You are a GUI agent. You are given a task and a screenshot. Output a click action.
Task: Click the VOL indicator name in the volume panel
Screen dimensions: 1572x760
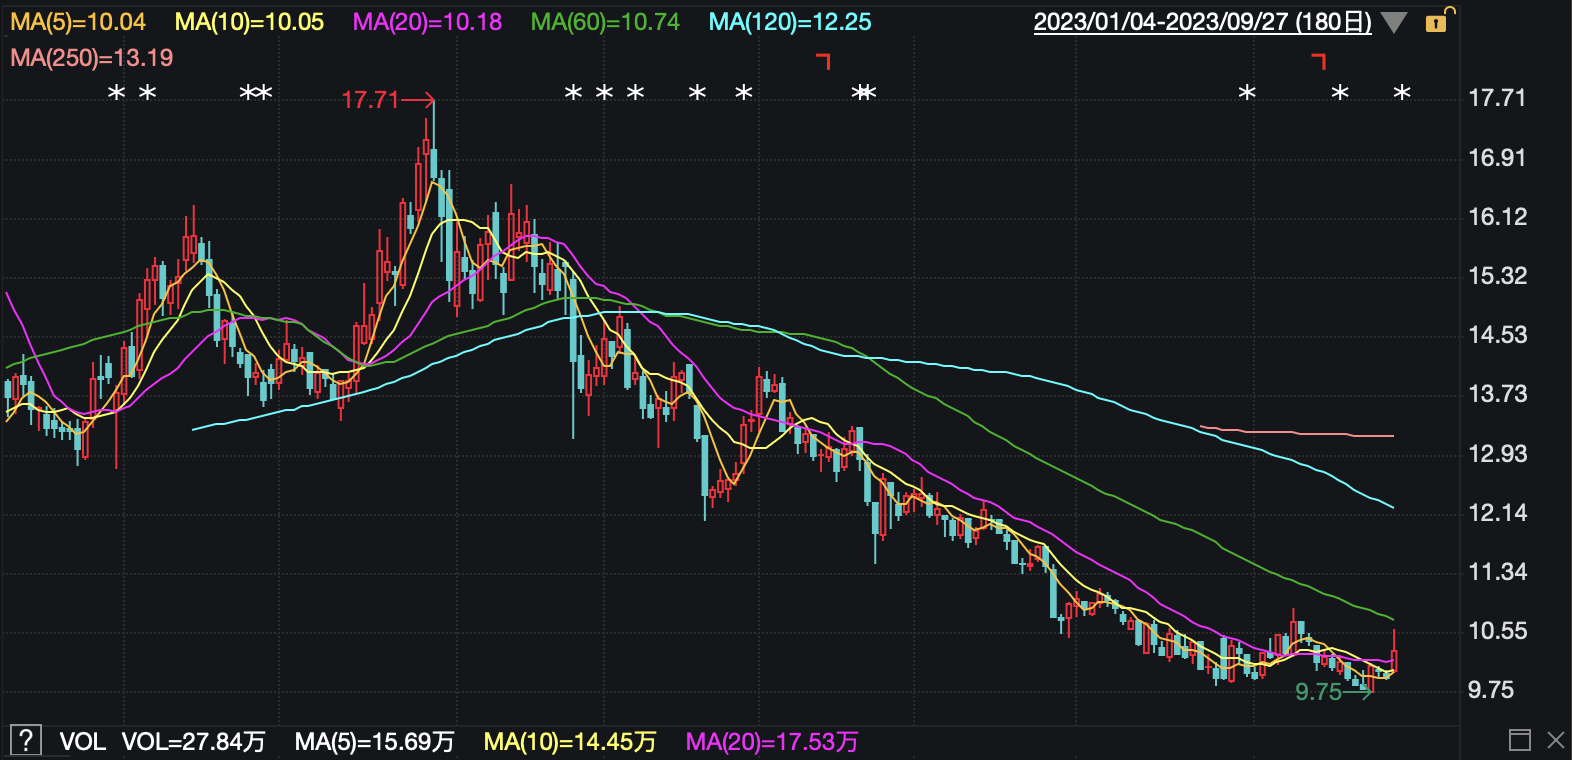click(82, 742)
